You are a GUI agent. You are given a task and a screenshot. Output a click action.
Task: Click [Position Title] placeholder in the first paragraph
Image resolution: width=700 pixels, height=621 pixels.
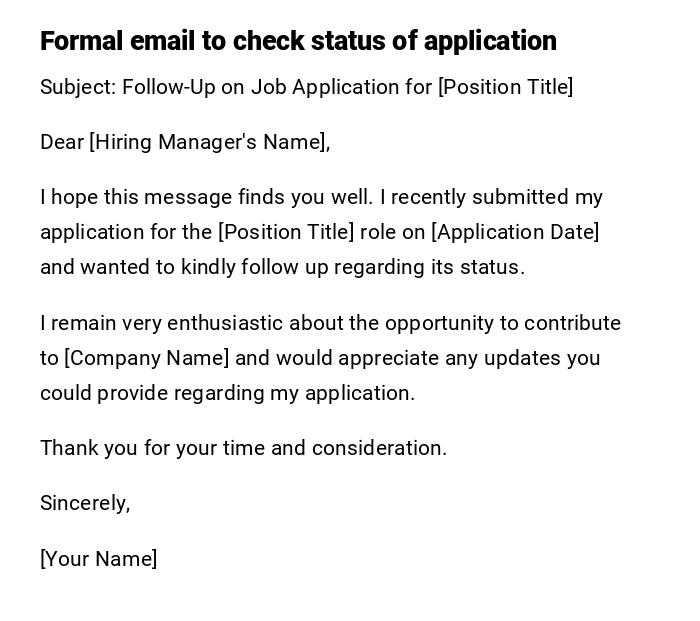tap(286, 232)
